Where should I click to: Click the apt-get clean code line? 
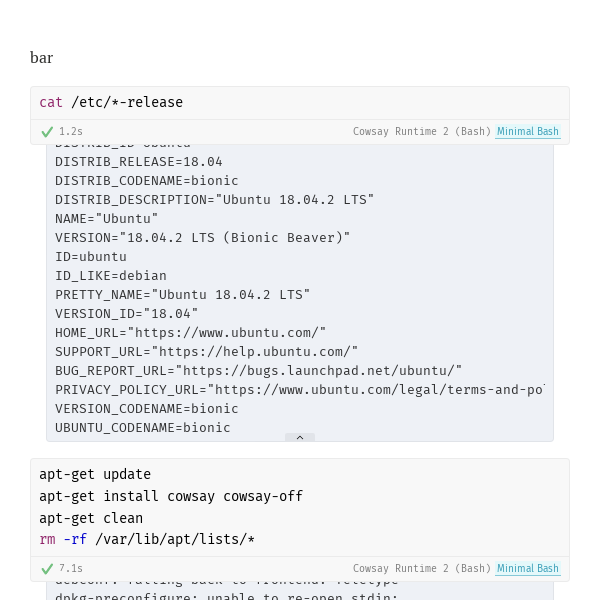click(91, 518)
